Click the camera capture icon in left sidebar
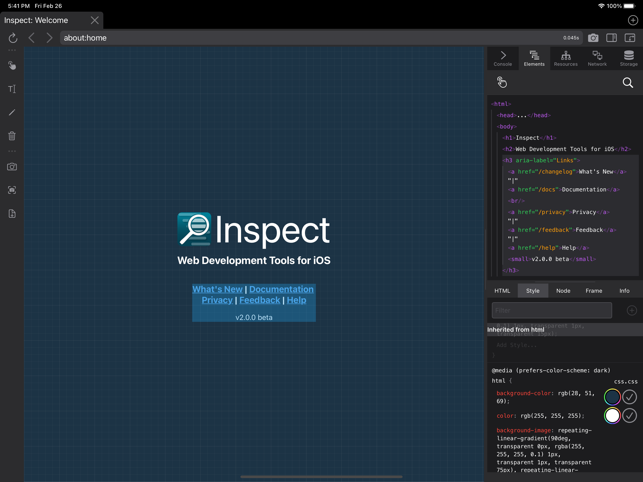This screenshot has width=643, height=482. tap(12, 167)
